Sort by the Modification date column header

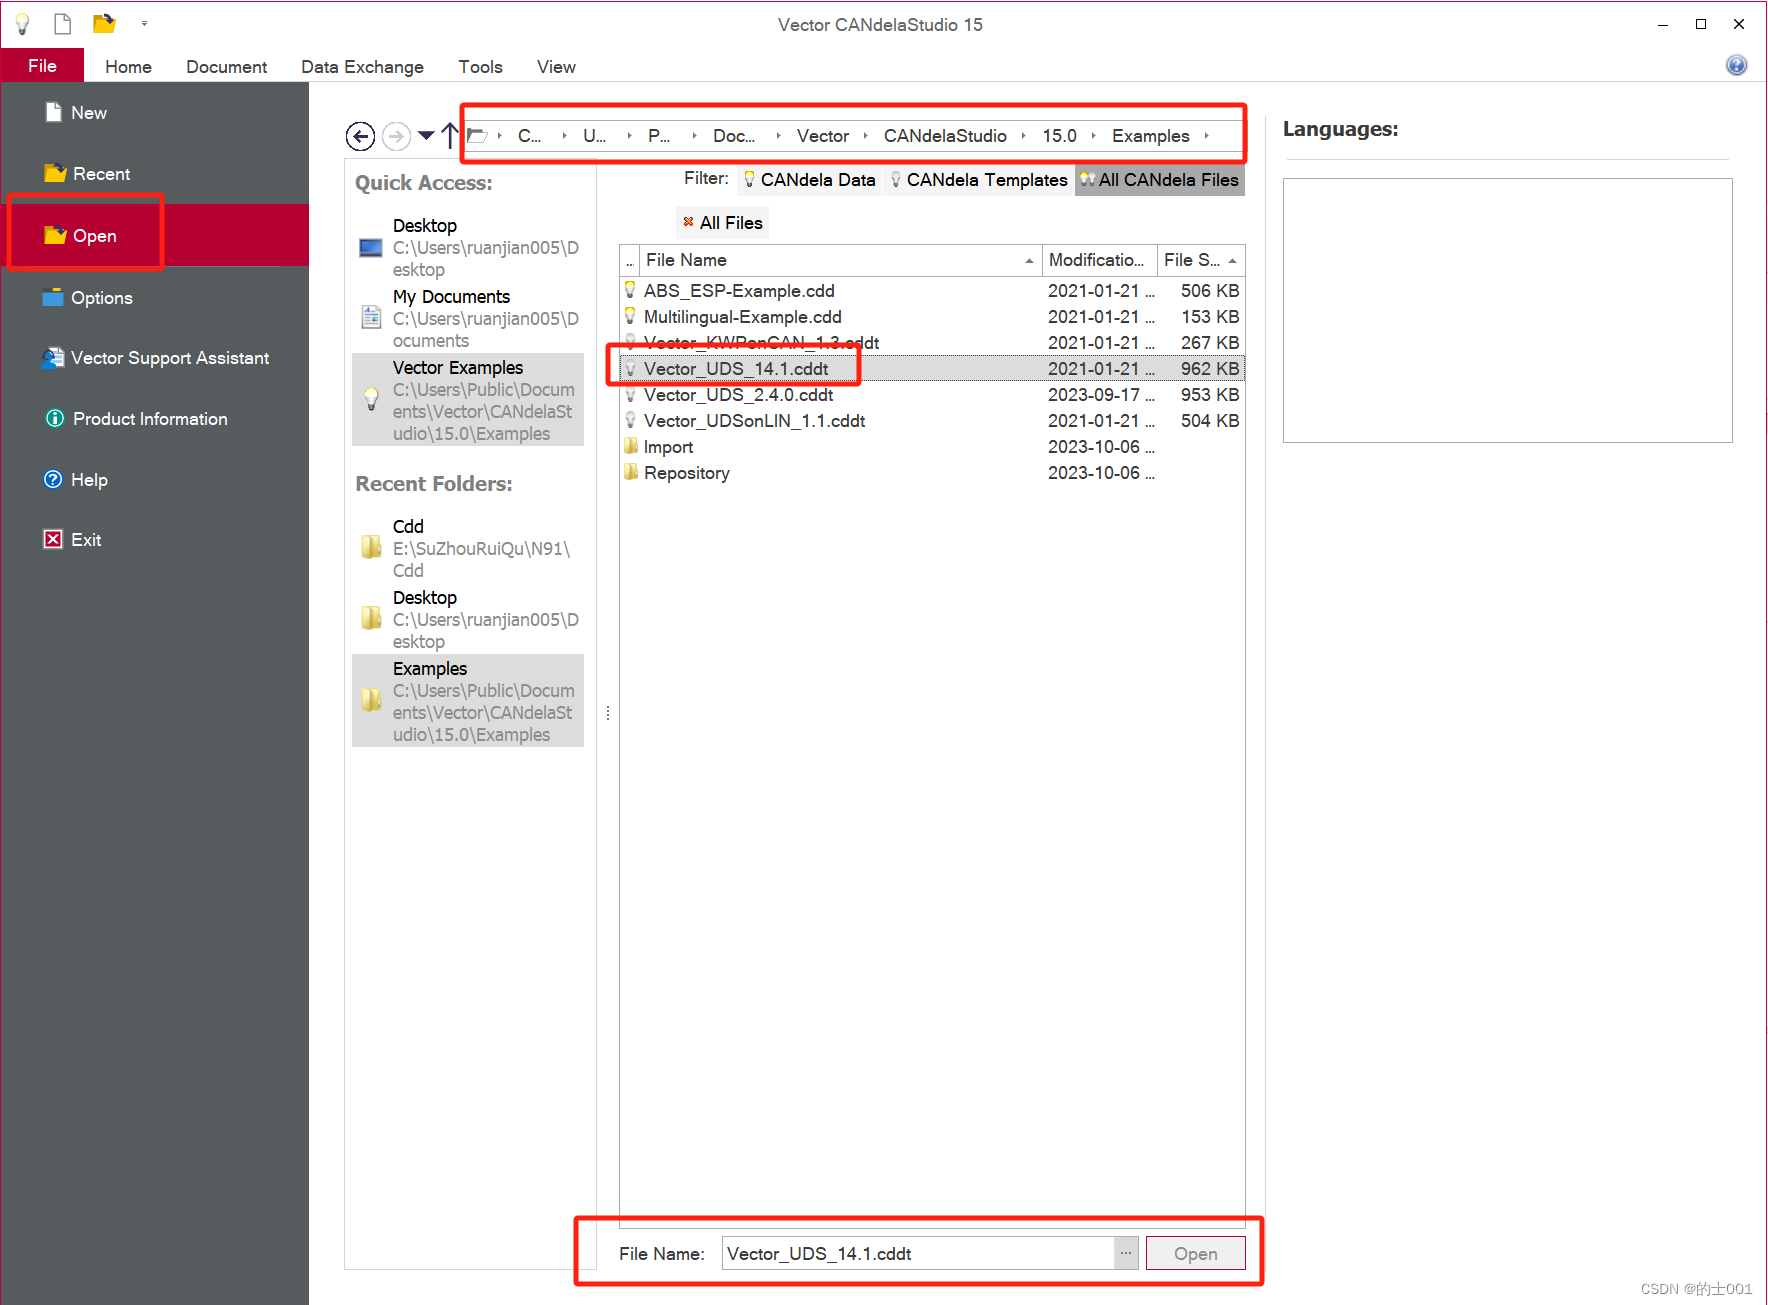click(1099, 260)
